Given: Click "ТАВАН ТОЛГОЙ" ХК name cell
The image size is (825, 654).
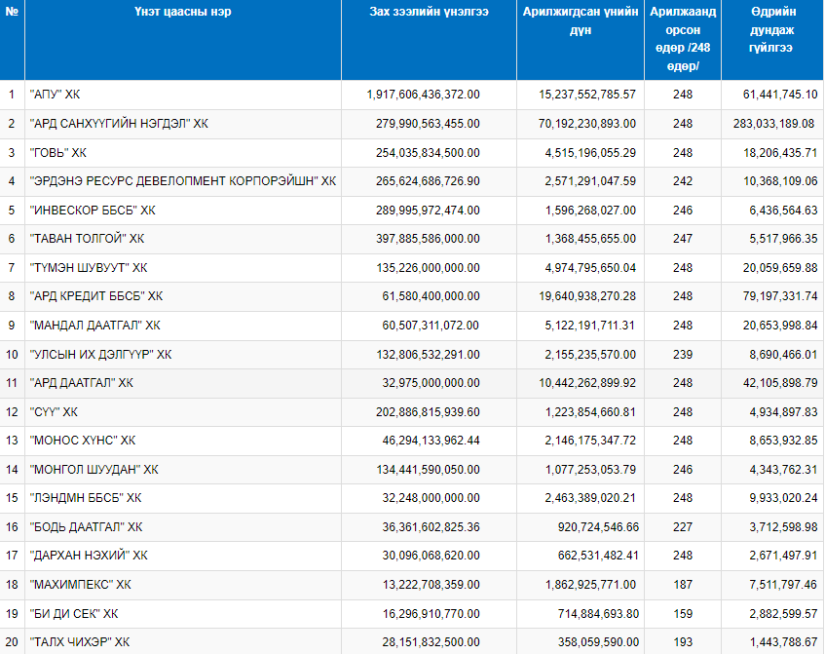Looking at the screenshot, I should (x=87, y=239).
